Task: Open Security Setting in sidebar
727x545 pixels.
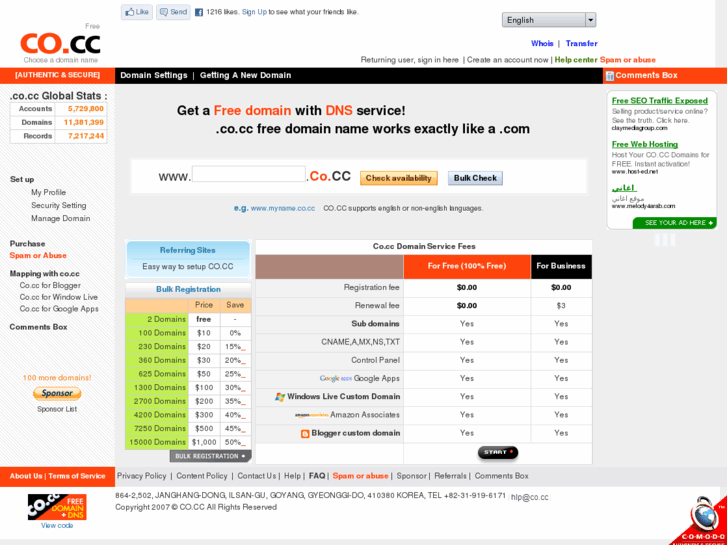Action: pyautogui.click(x=58, y=205)
